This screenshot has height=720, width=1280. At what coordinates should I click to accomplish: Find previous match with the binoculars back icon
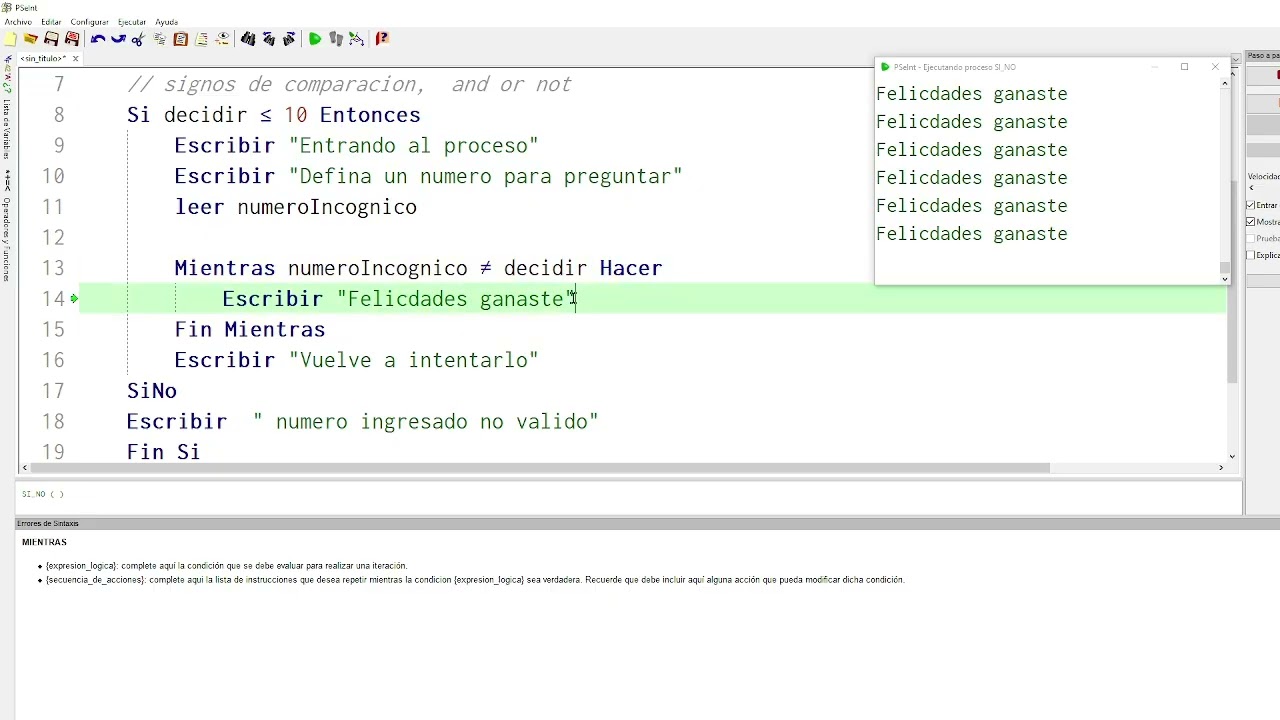[x=268, y=39]
